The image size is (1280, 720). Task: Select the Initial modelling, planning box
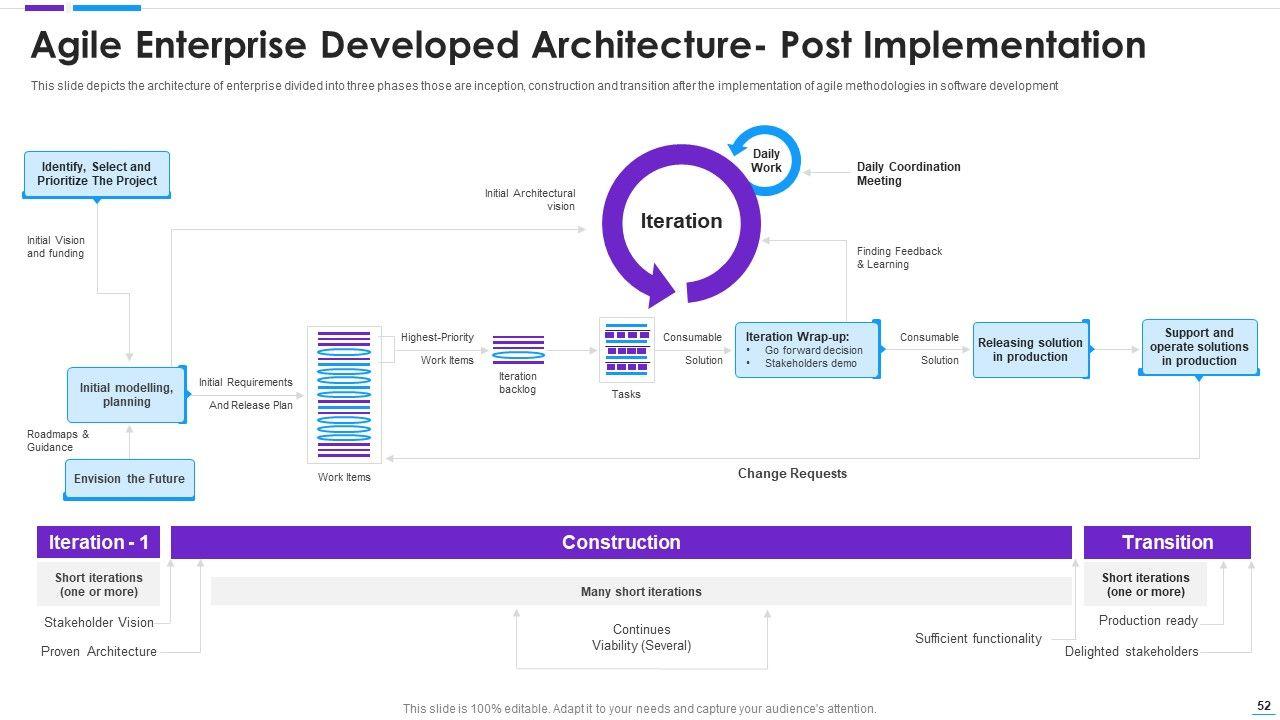[x=126, y=395]
